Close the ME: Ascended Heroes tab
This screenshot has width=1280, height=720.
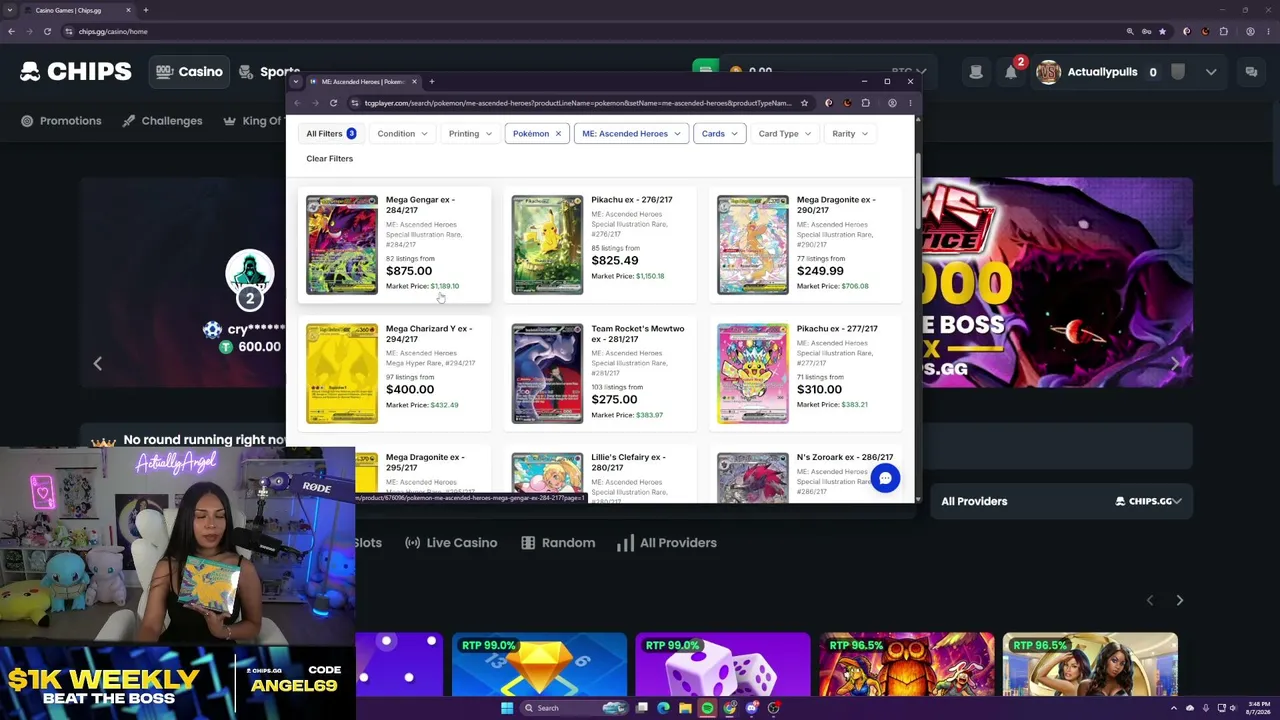pyautogui.click(x=414, y=82)
